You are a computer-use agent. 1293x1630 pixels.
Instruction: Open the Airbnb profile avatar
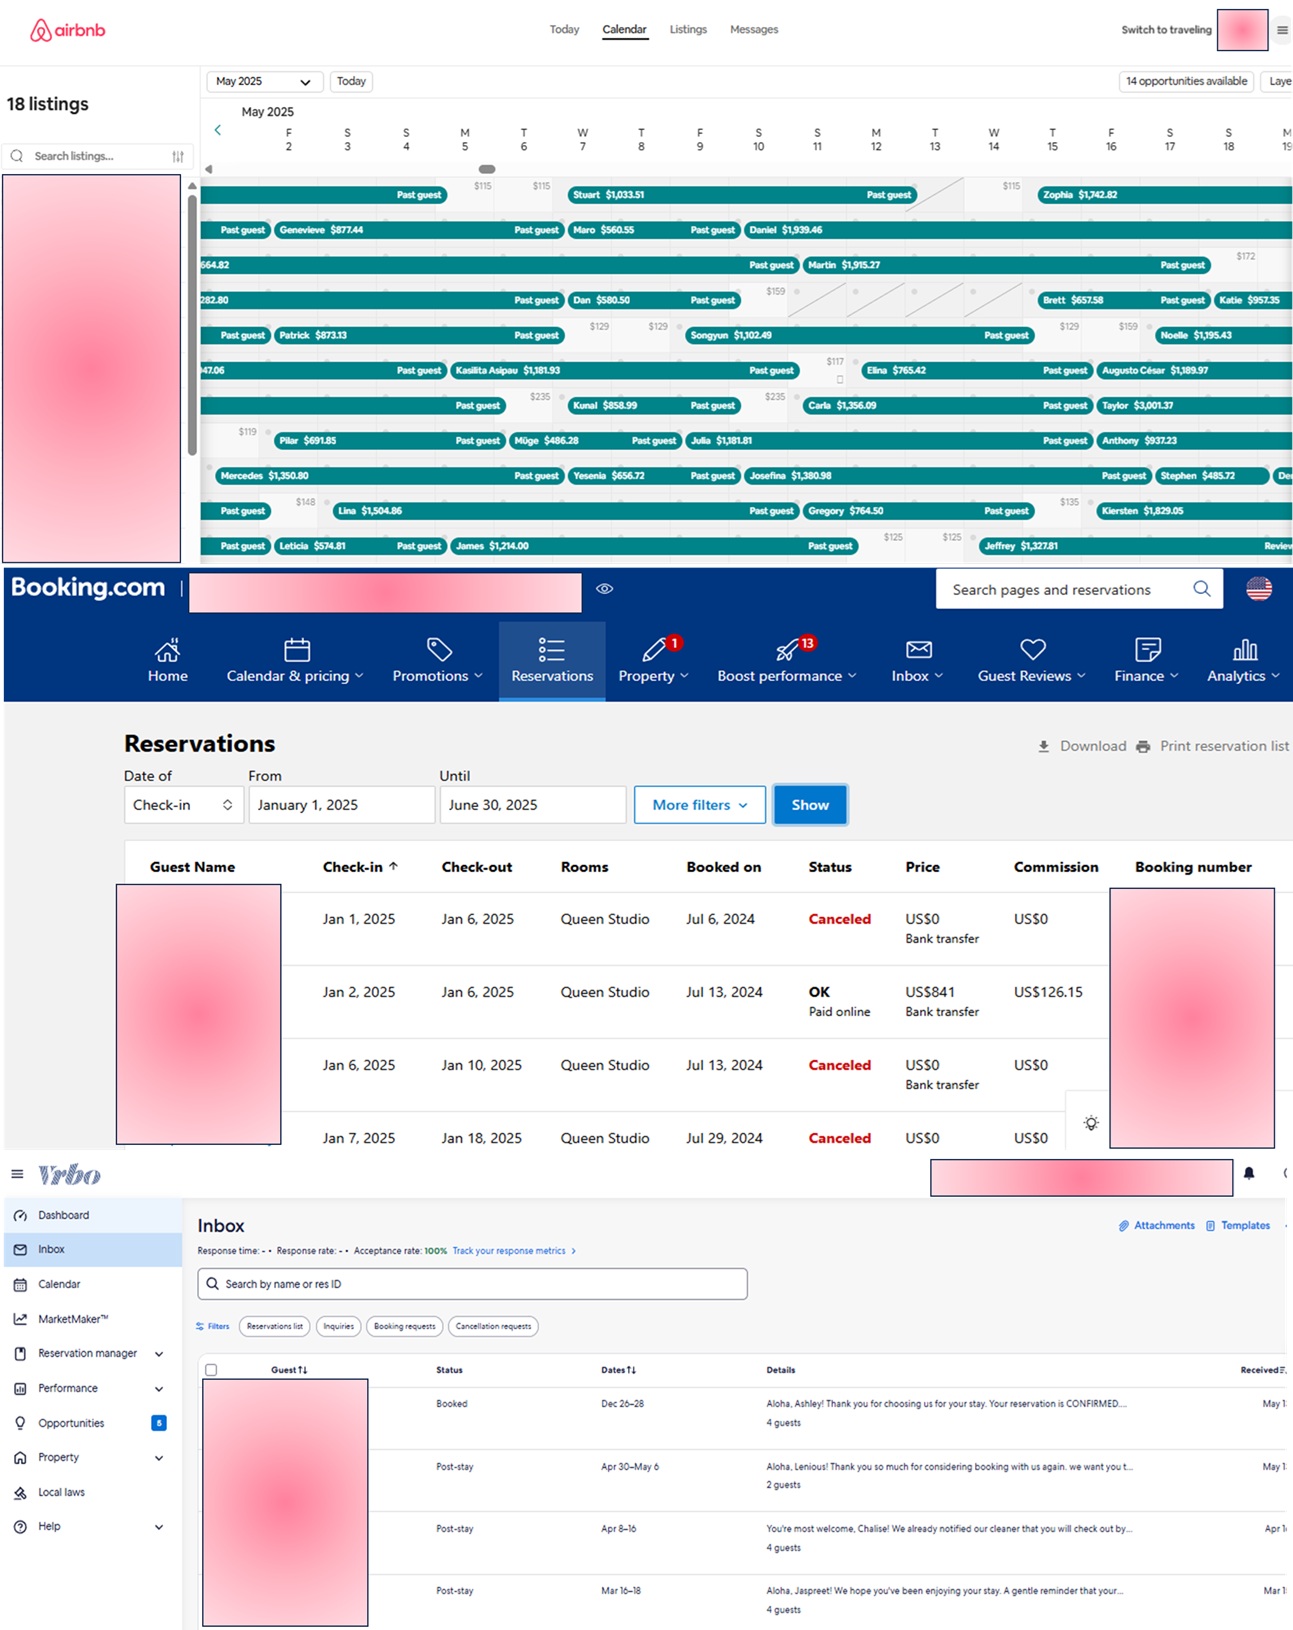(1242, 30)
